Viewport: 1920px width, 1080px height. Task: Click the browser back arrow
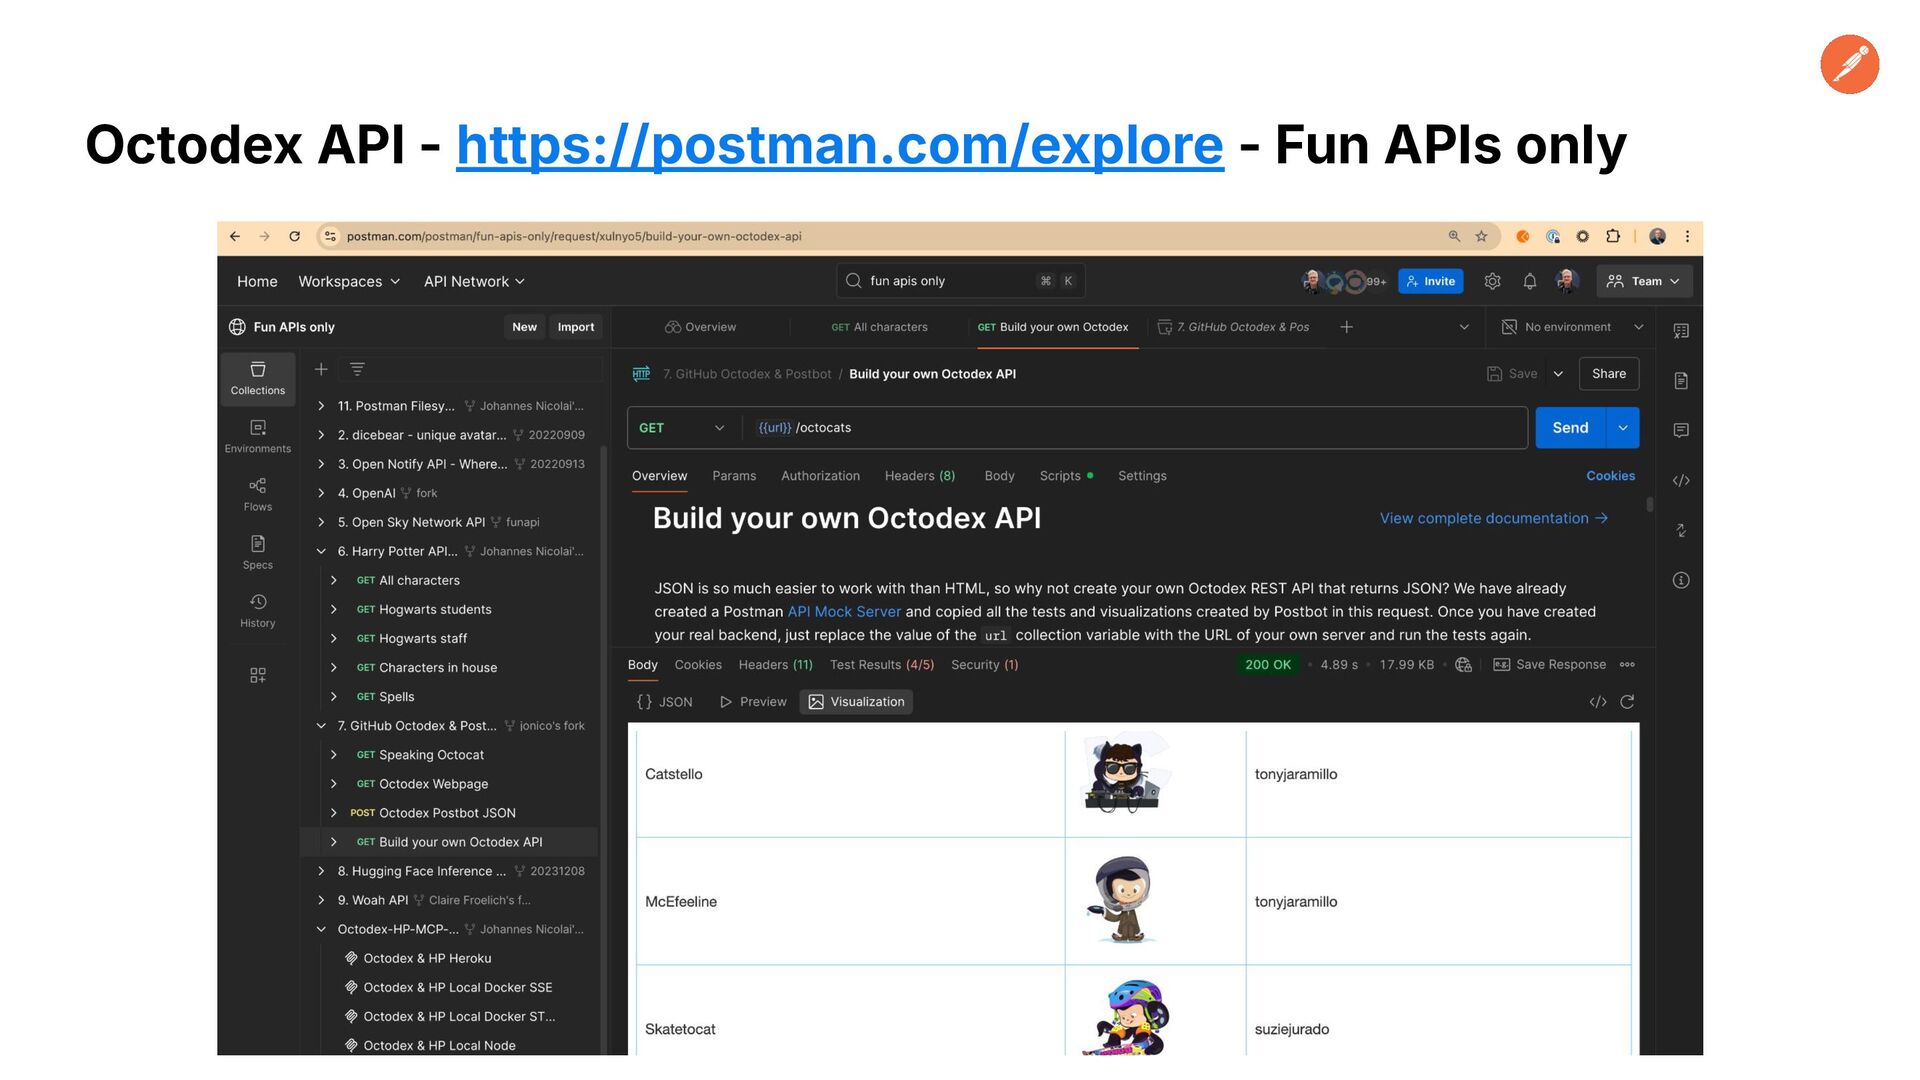235,237
